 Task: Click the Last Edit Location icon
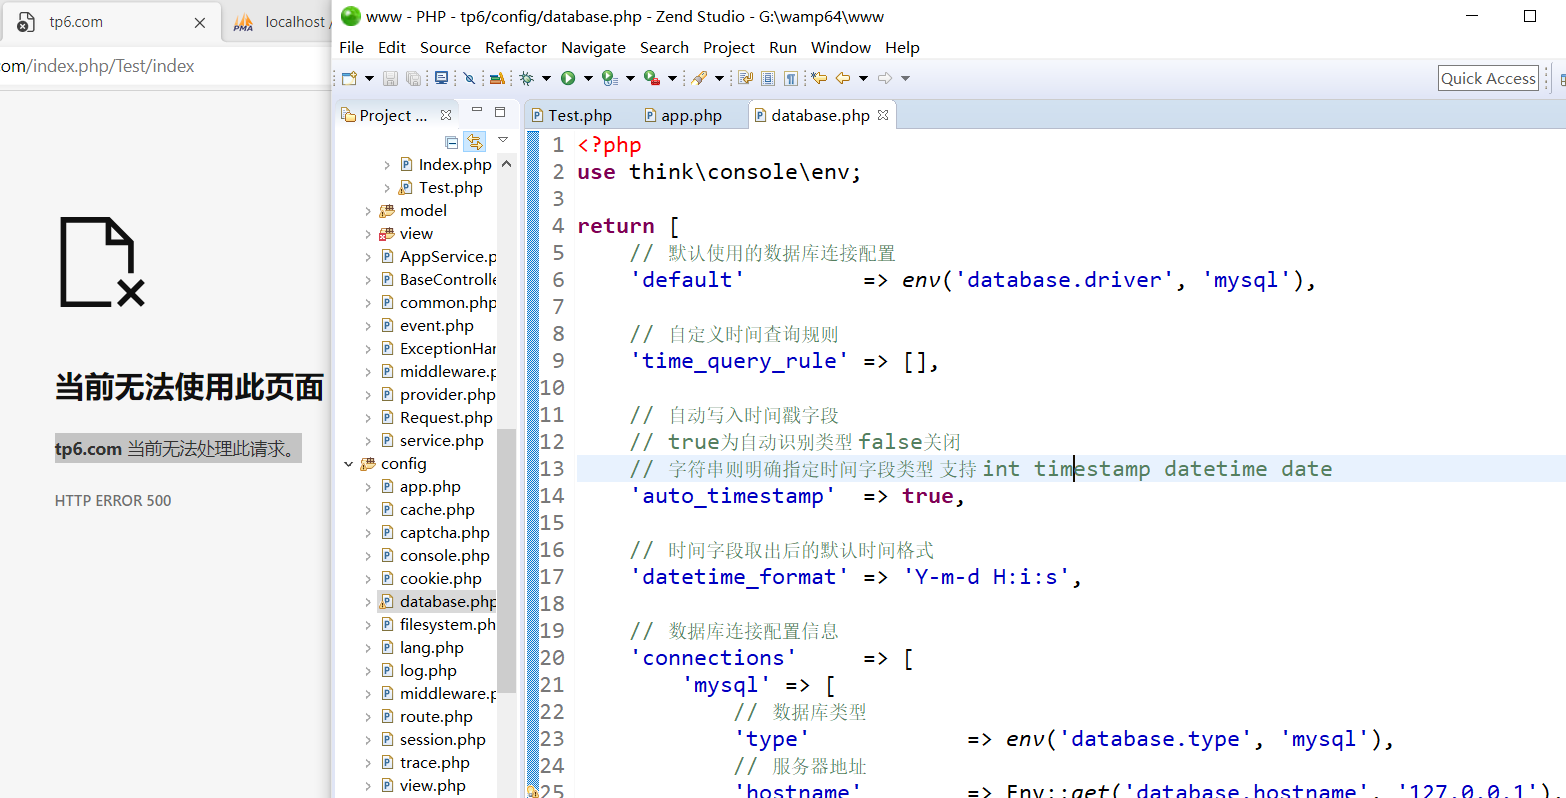click(819, 78)
